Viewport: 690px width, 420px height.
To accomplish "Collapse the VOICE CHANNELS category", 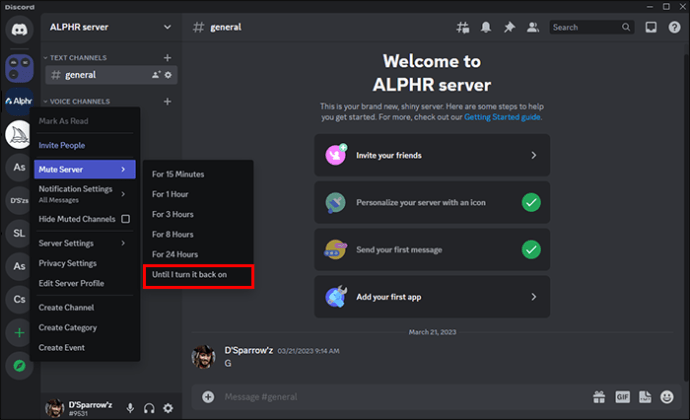I will coord(77,102).
